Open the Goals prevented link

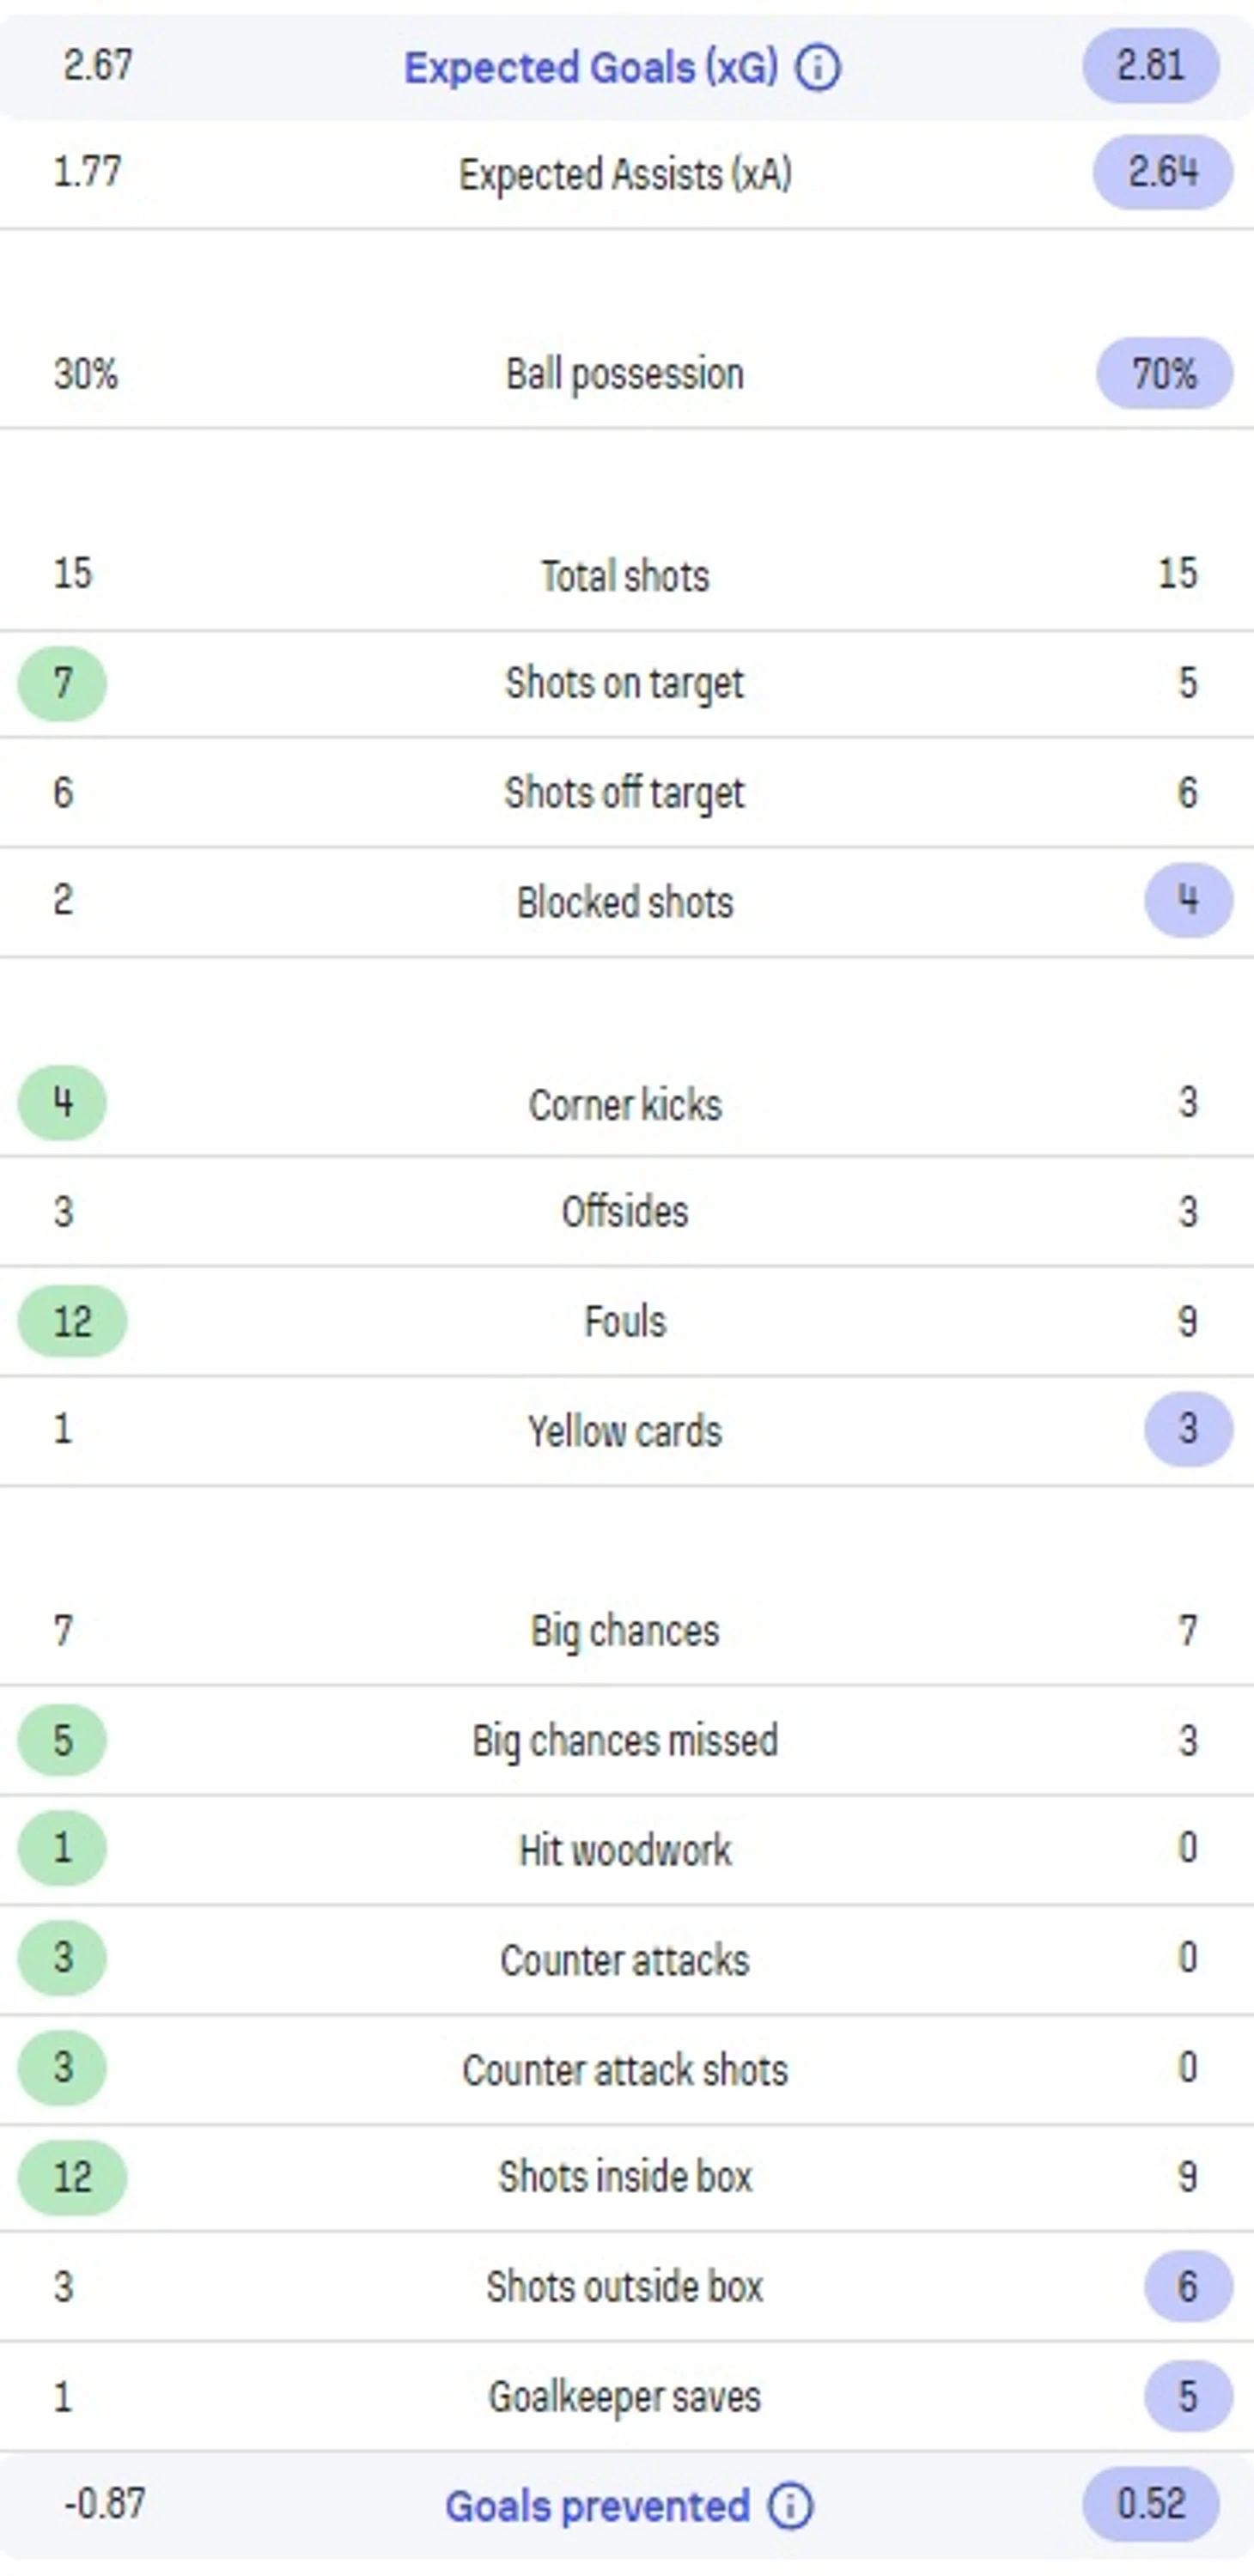[x=597, y=2506]
